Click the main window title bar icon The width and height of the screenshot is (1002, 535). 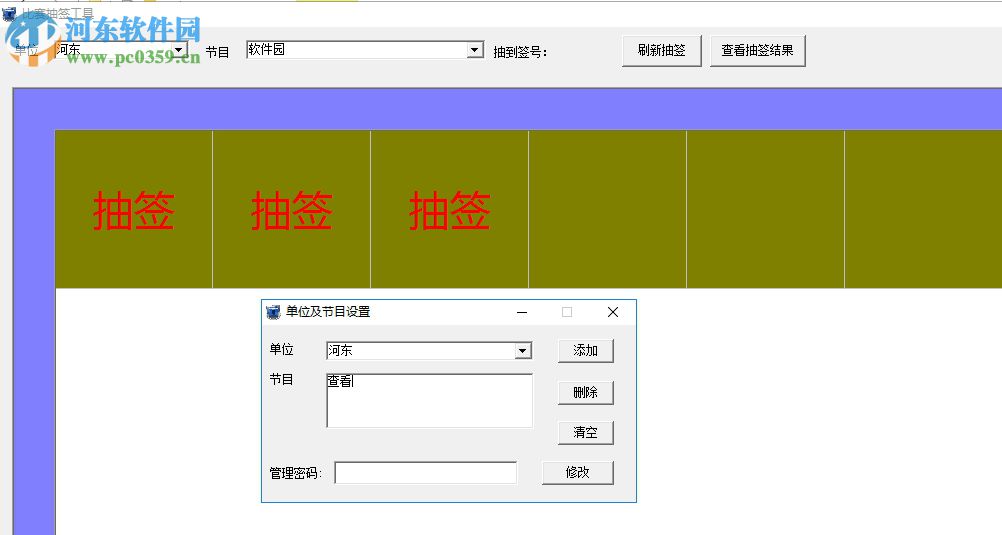point(9,13)
